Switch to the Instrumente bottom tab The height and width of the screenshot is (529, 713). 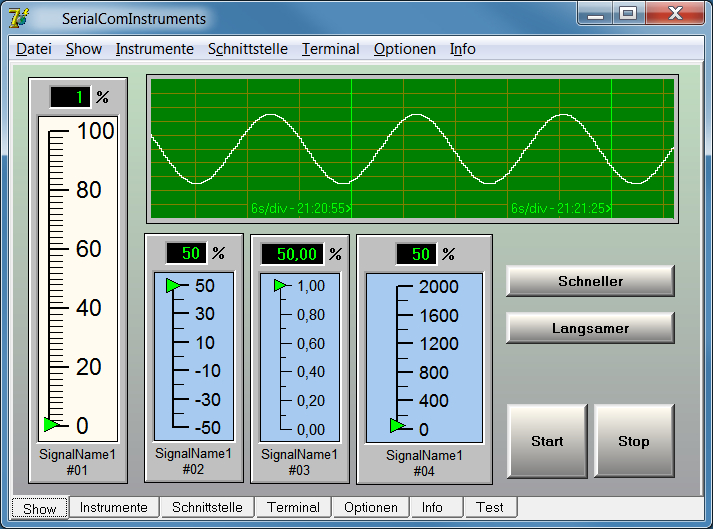tap(114, 507)
